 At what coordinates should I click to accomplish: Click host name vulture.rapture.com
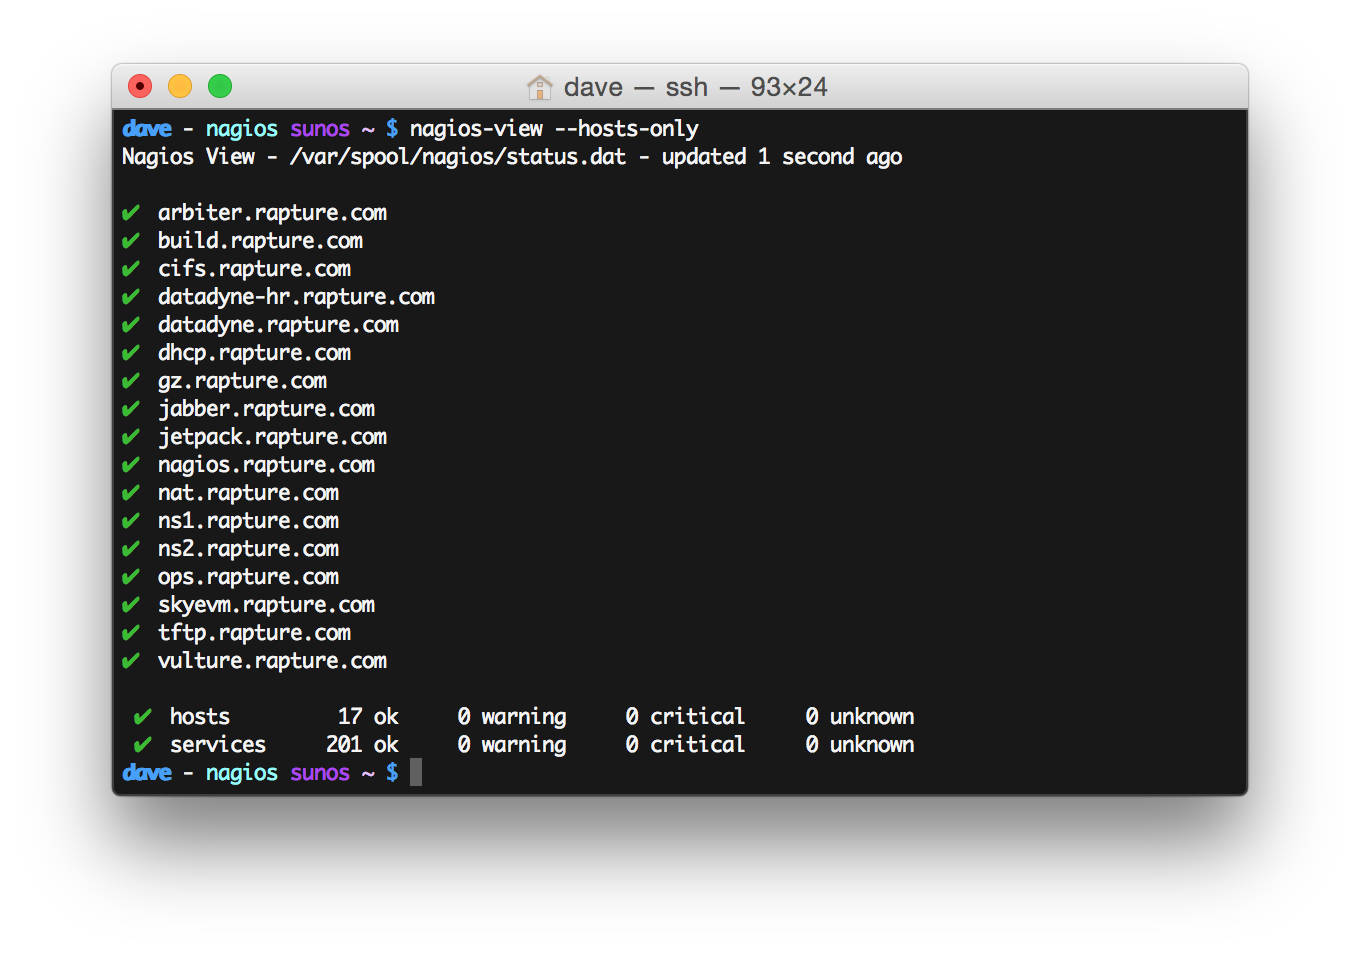point(272,661)
